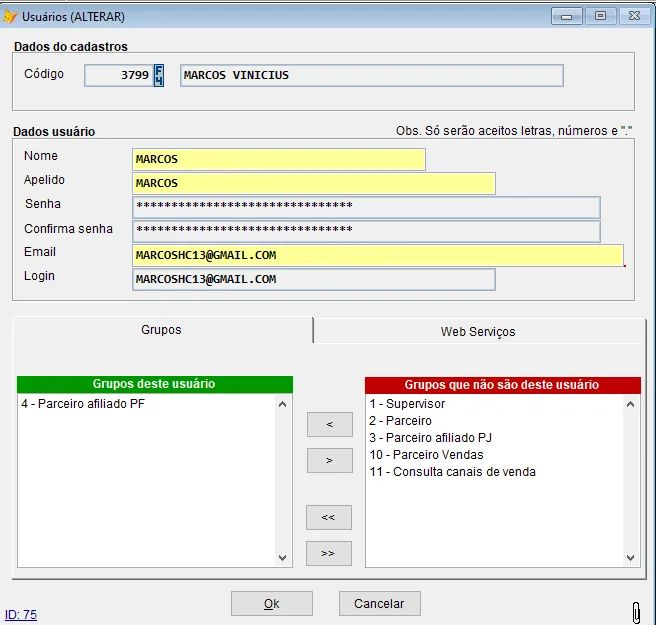Focus the Email input field
The width and height of the screenshot is (656, 625).
point(377,255)
